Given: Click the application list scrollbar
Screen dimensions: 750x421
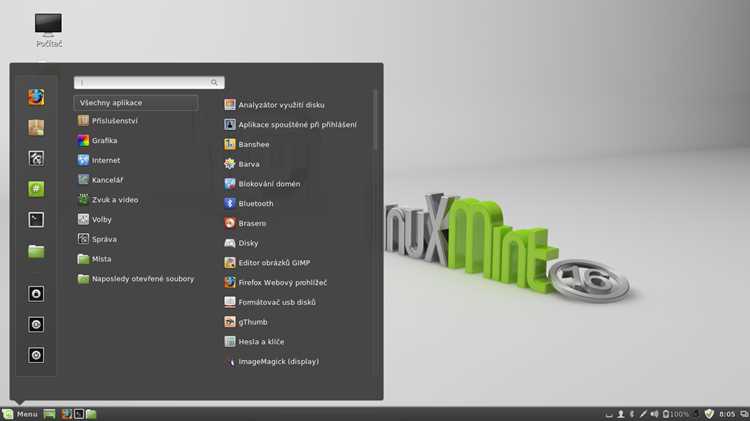Looking at the screenshot, I should tap(375, 120).
